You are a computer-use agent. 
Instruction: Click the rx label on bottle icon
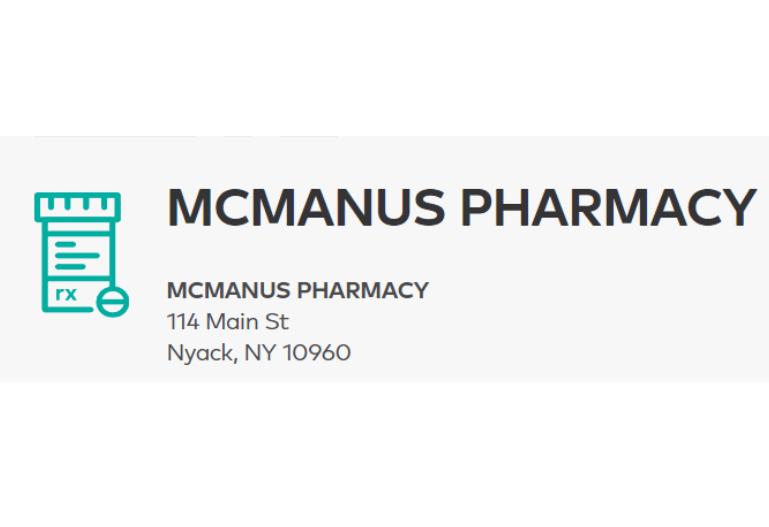(66, 294)
